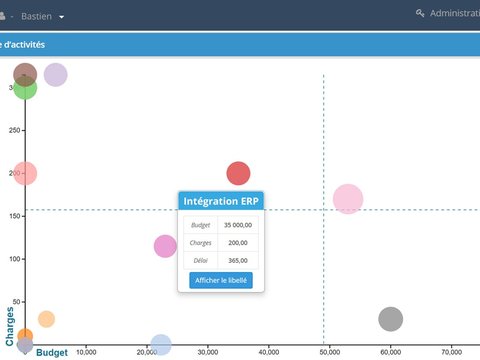Click the Budget axis label

pyautogui.click(x=52, y=353)
